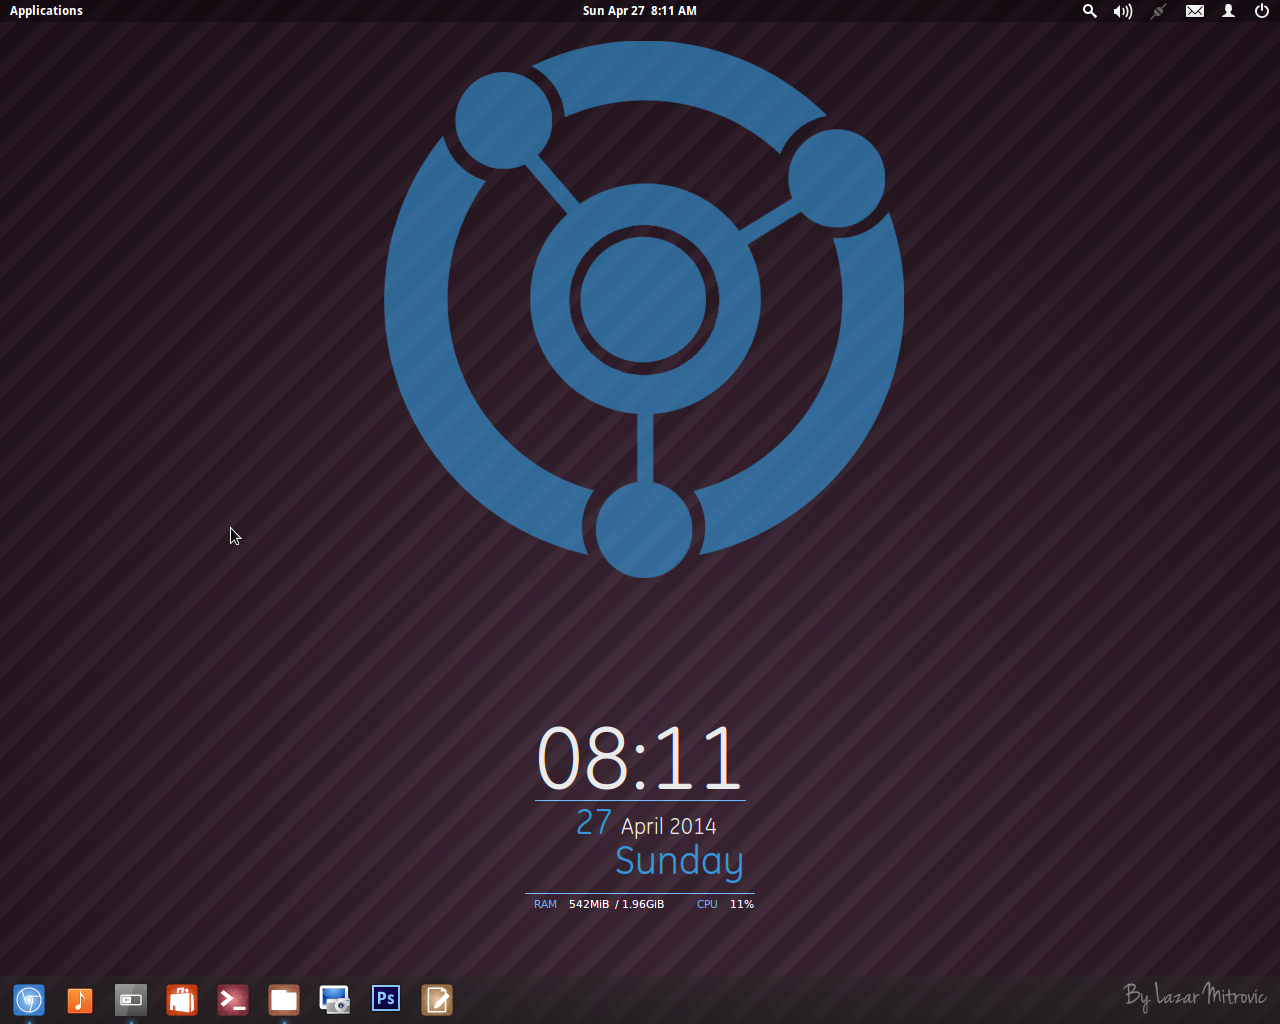This screenshot has width=1280, height=1024.
Task: Click the "April 2014" date text
Action: coord(668,826)
